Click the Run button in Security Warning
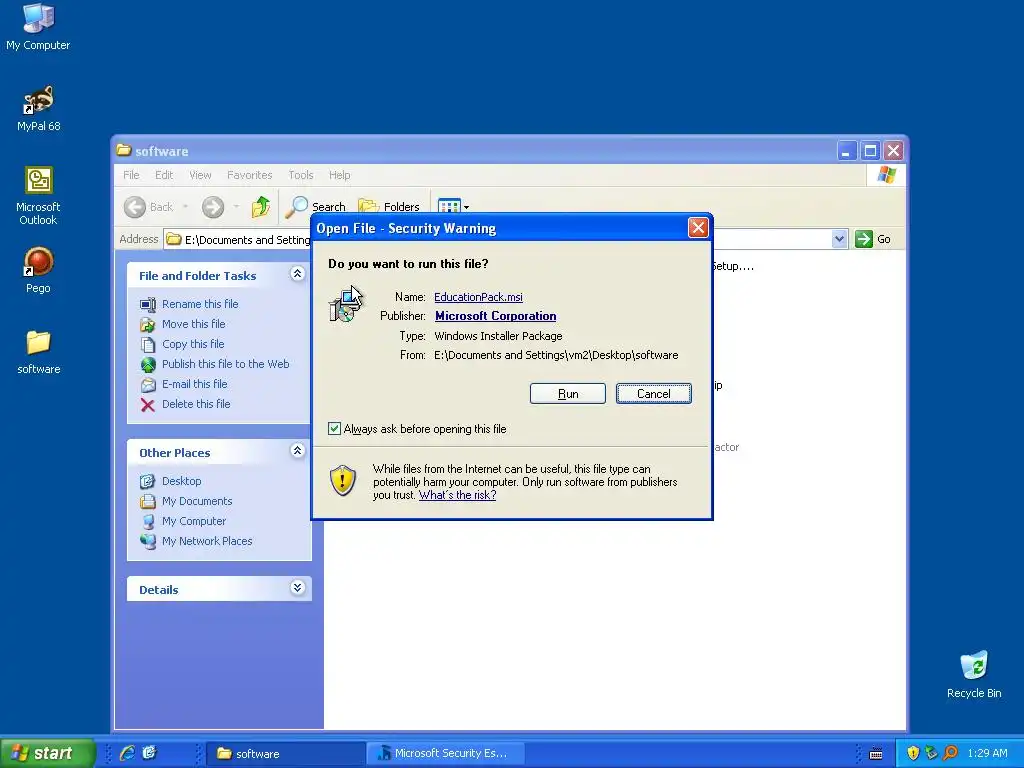1024x768 pixels. (568, 394)
